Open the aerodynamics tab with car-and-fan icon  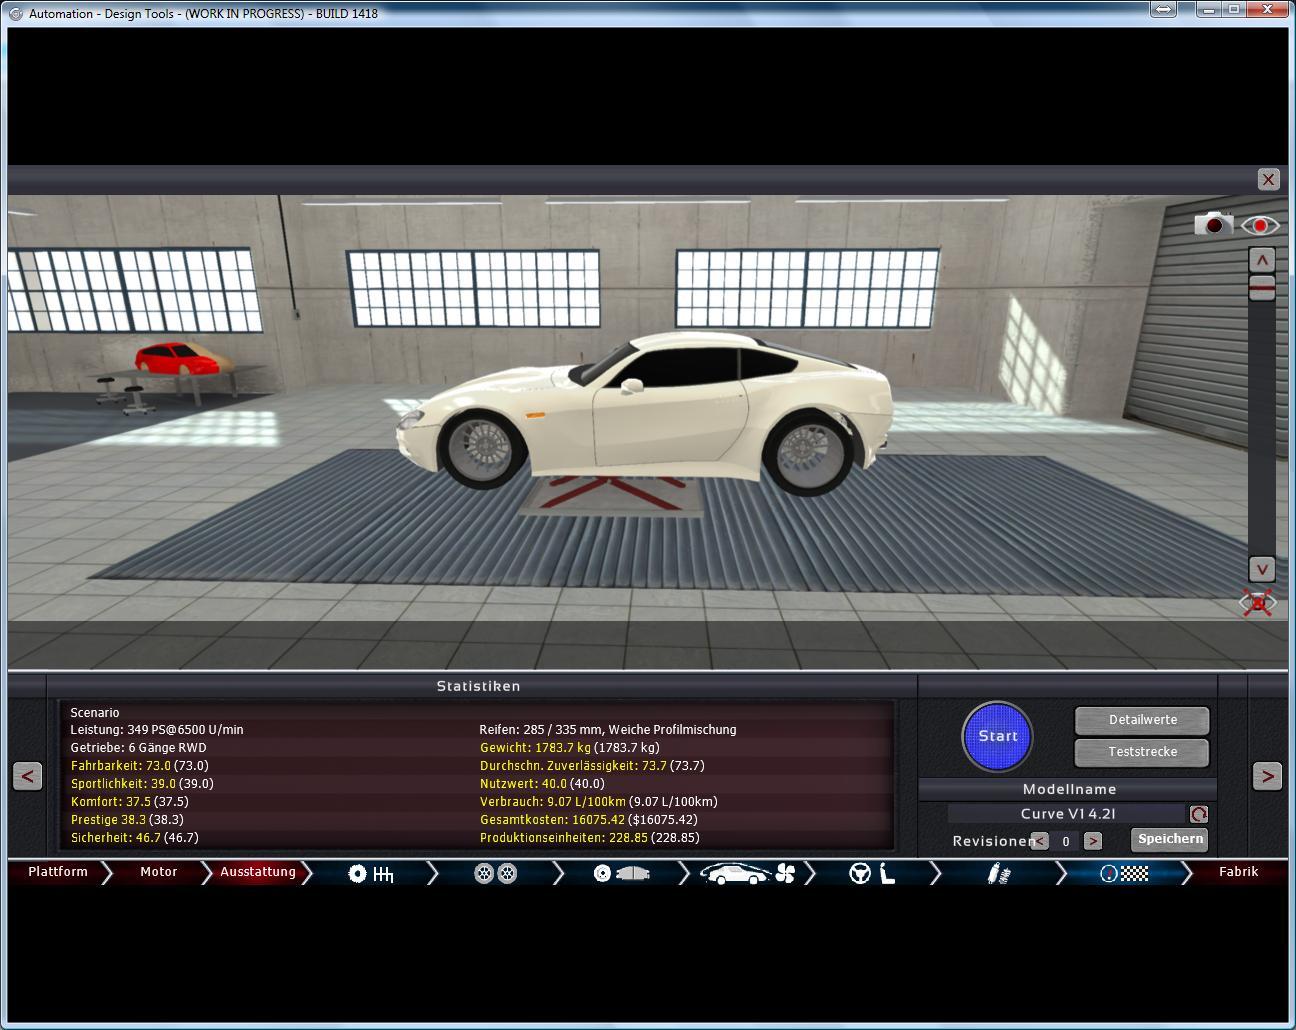click(746, 874)
